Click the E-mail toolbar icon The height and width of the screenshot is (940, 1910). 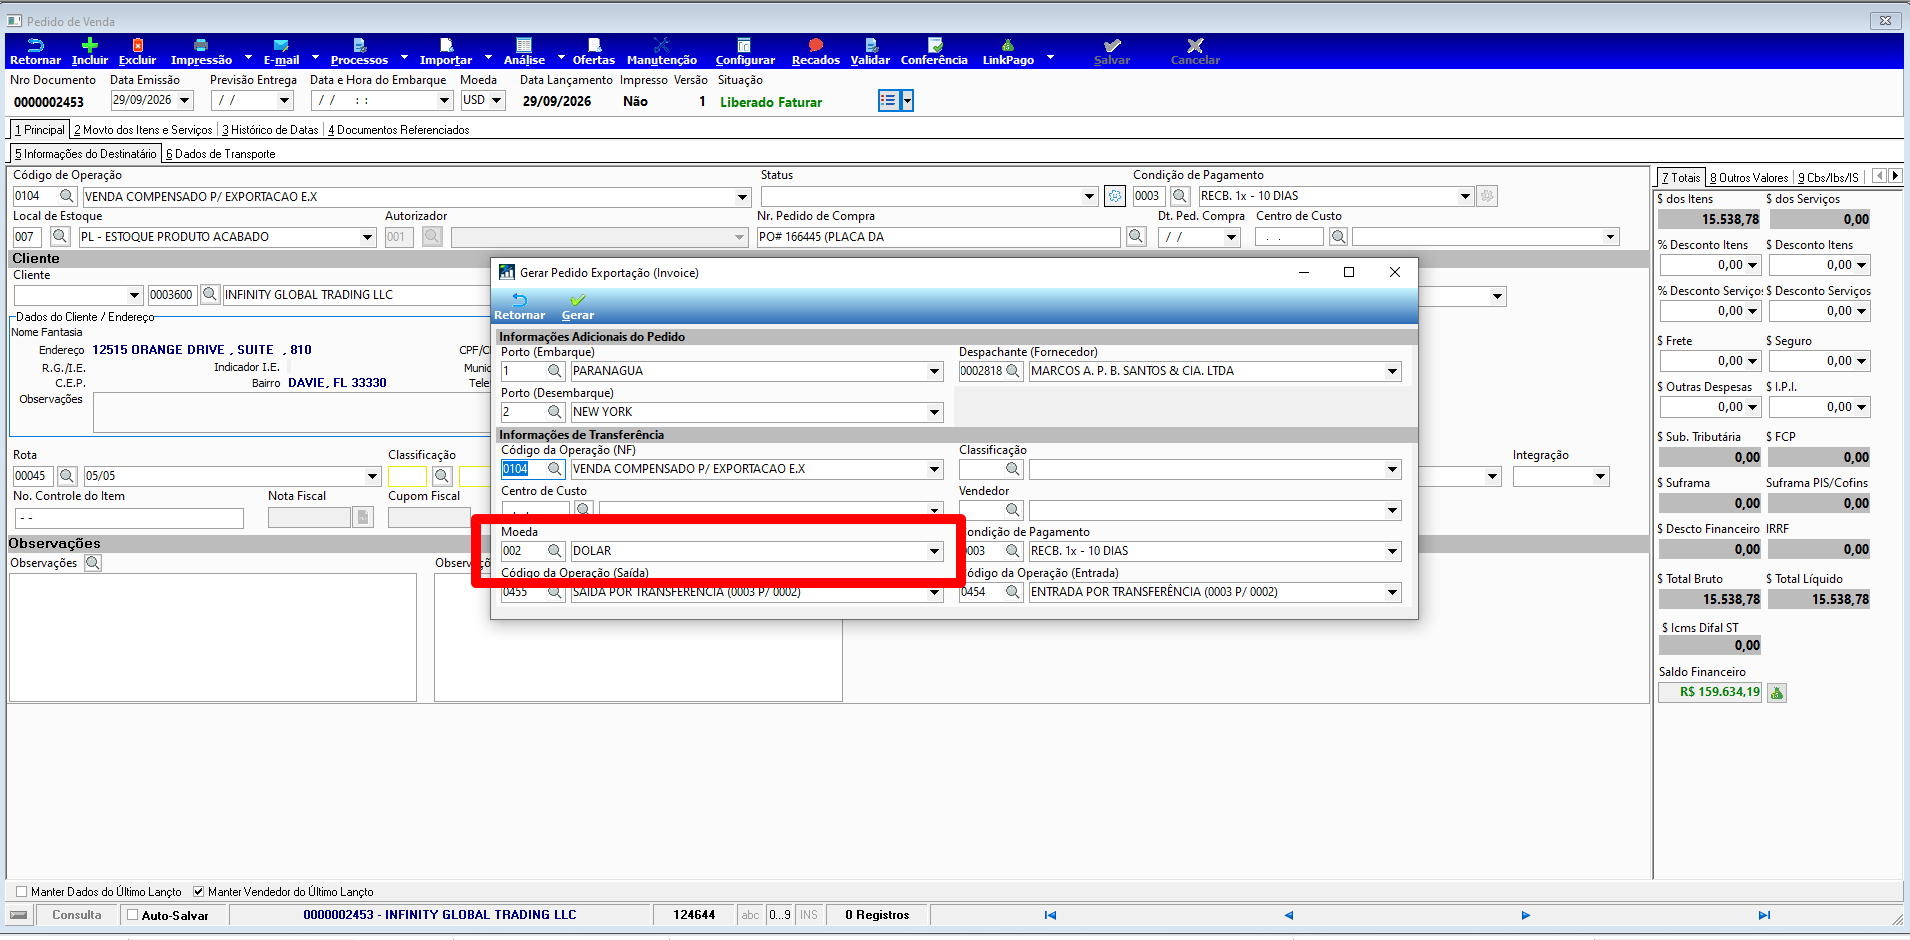tap(281, 51)
